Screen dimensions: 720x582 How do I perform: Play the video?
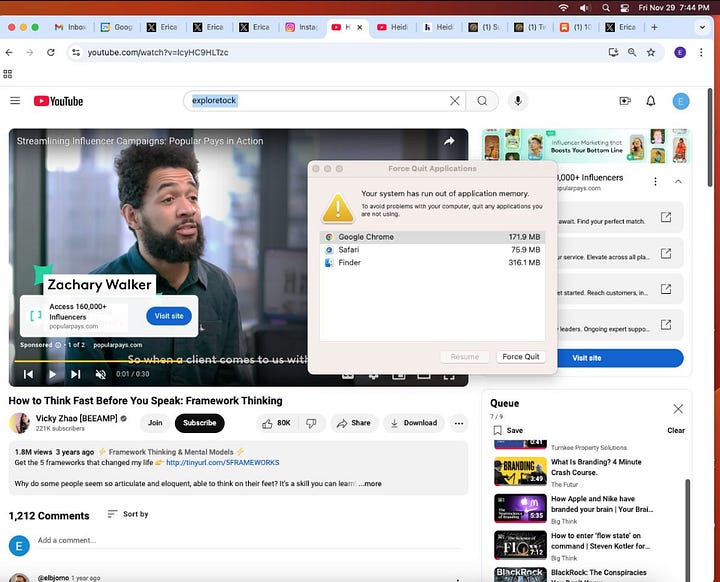point(52,374)
